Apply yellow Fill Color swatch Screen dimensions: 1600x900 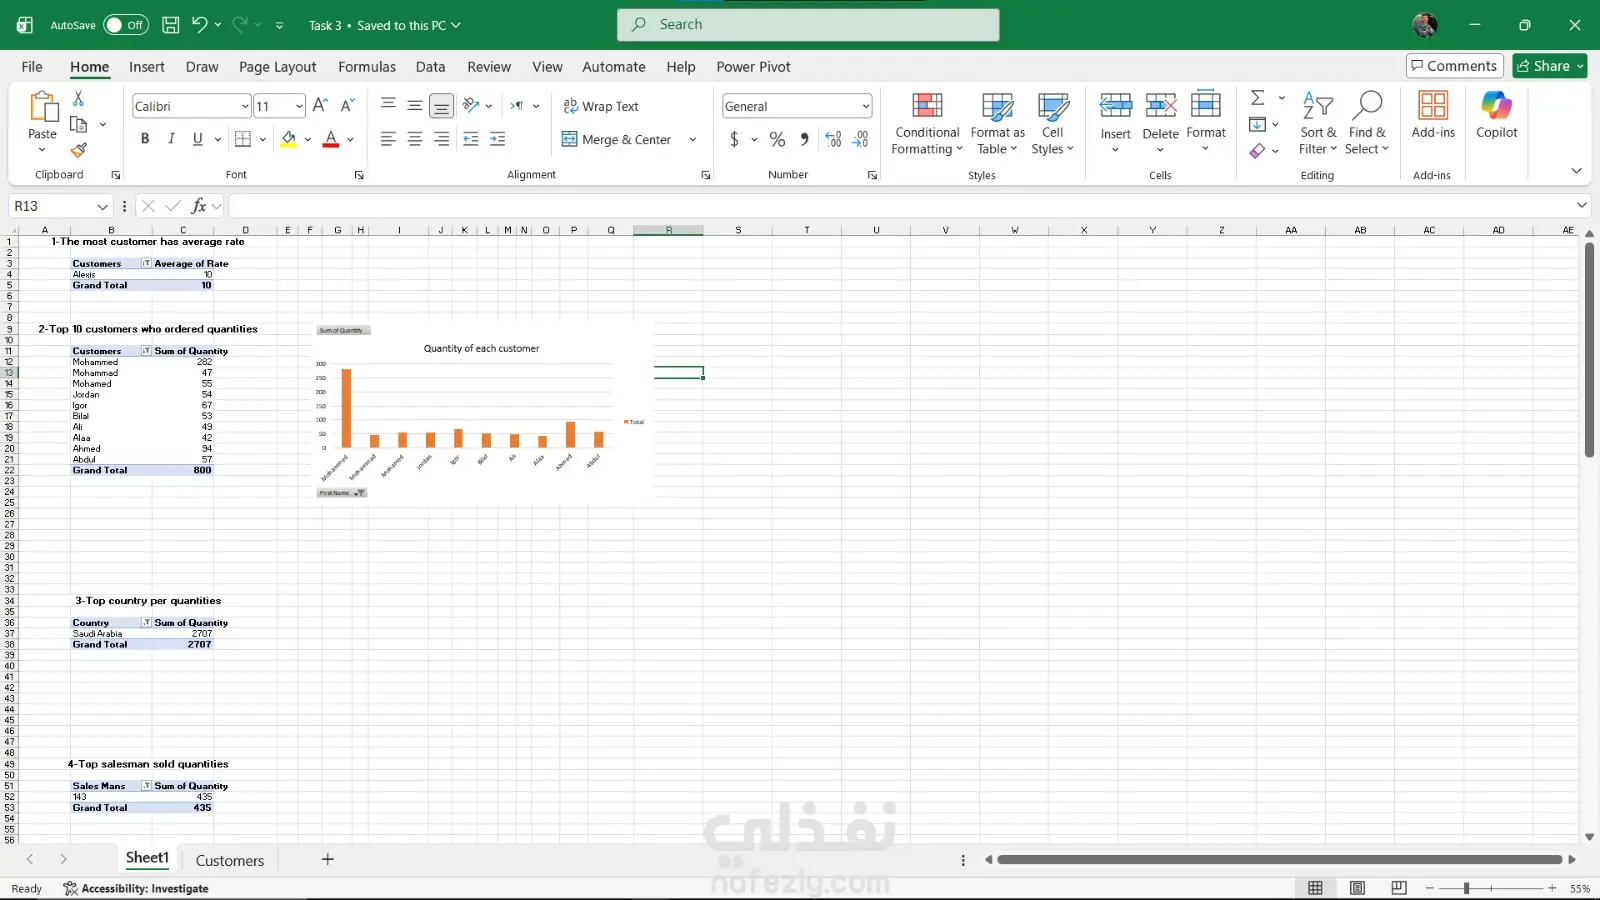coord(288,139)
